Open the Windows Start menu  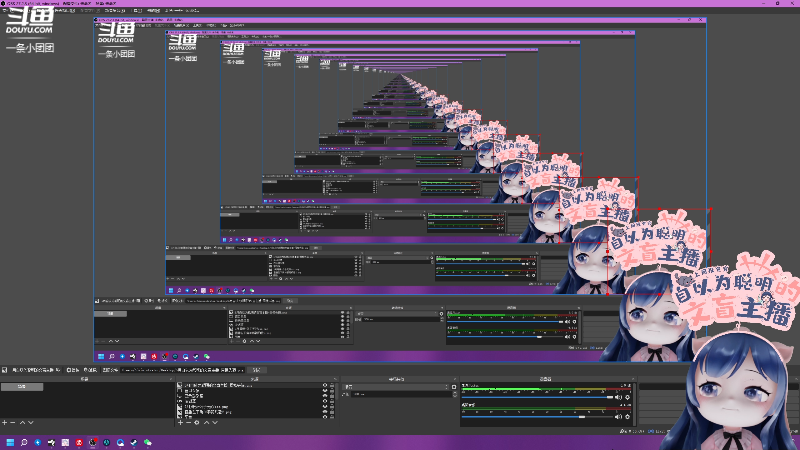10,442
